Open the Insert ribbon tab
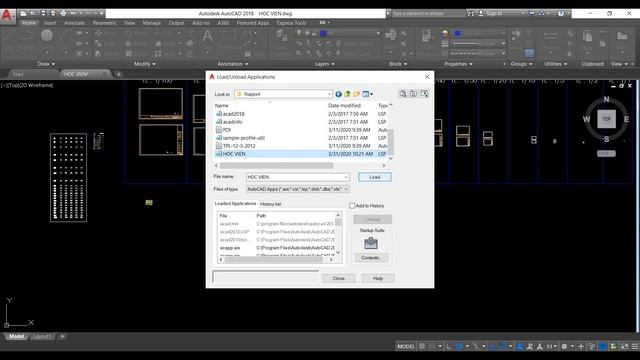This screenshot has height=360, width=640. pos(50,23)
